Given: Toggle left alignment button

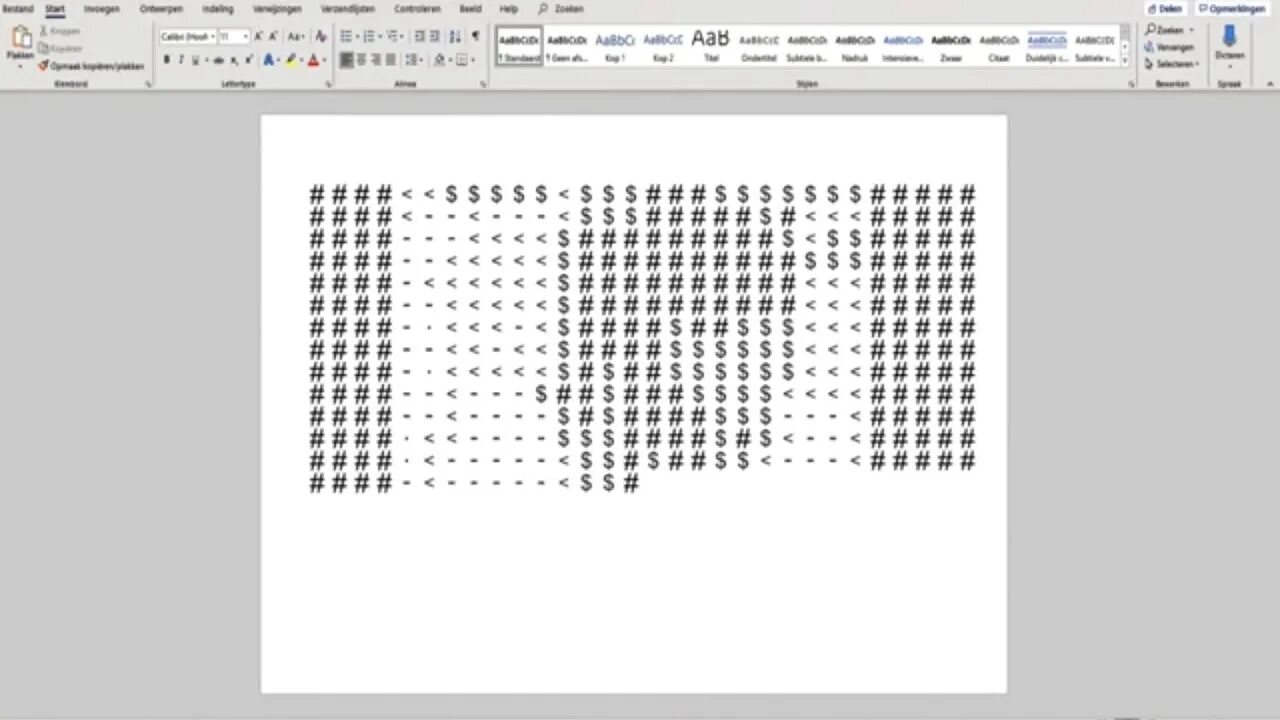Looking at the screenshot, I should point(346,60).
